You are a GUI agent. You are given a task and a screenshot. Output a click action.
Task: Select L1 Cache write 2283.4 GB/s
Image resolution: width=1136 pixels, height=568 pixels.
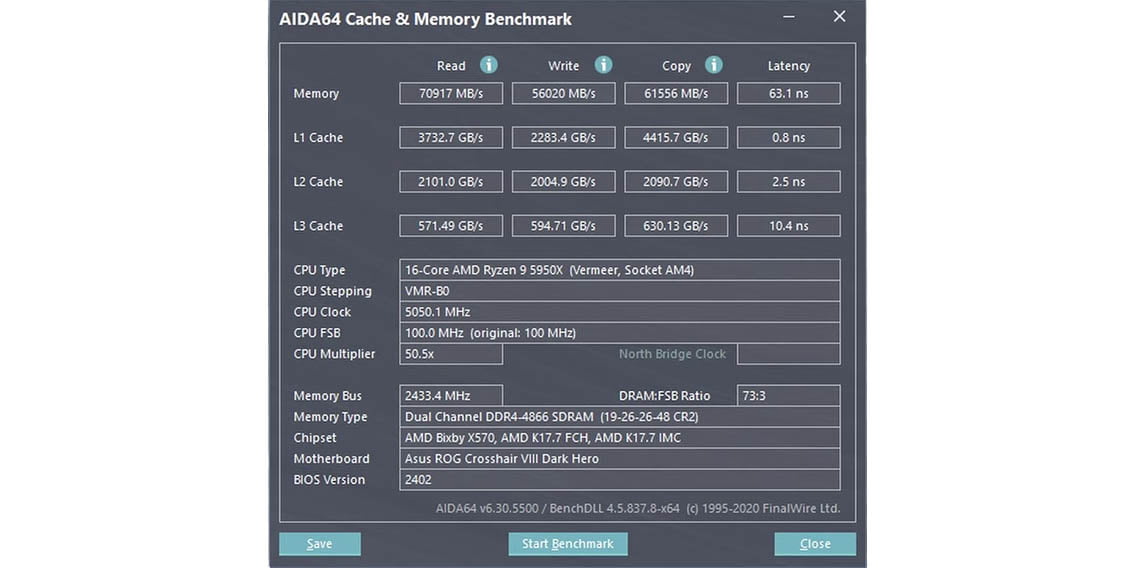coord(564,138)
